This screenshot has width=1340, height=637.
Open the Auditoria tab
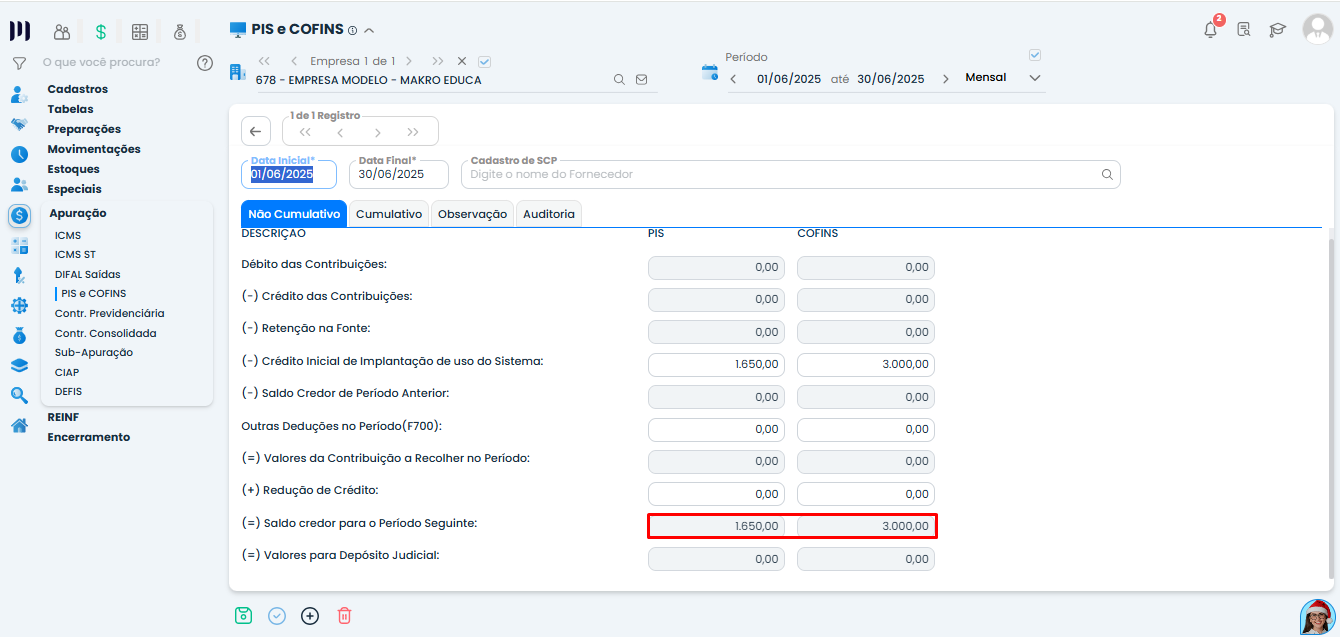(548, 214)
